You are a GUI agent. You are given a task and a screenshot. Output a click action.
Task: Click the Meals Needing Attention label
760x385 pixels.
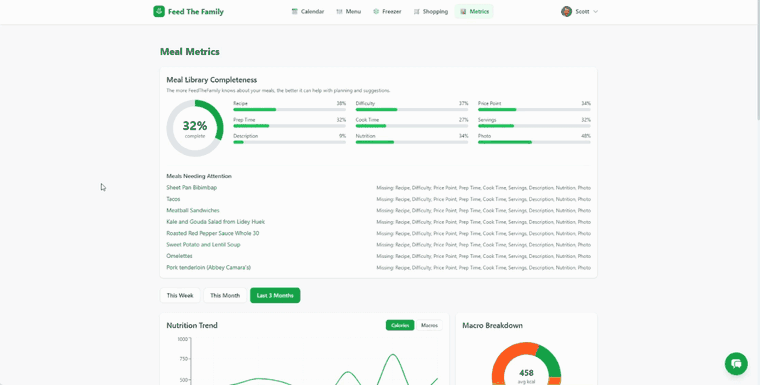[199, 176]
